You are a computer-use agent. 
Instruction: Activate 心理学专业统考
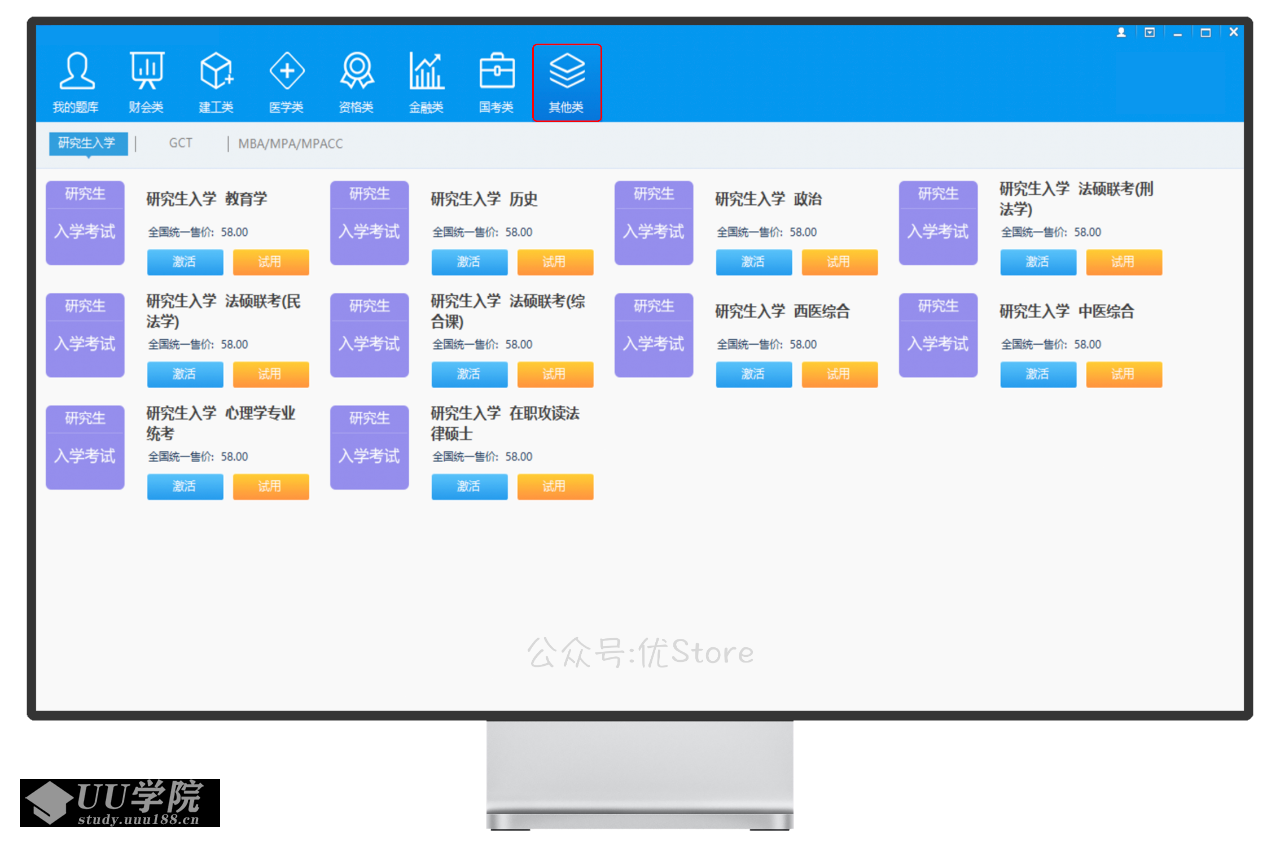tap(185, 486)
